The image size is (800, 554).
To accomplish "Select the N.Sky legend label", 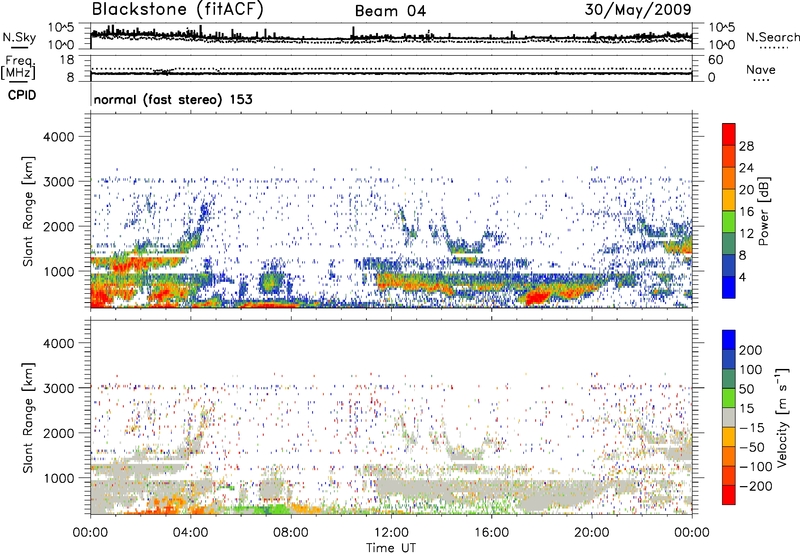I will tap(19, 37).
